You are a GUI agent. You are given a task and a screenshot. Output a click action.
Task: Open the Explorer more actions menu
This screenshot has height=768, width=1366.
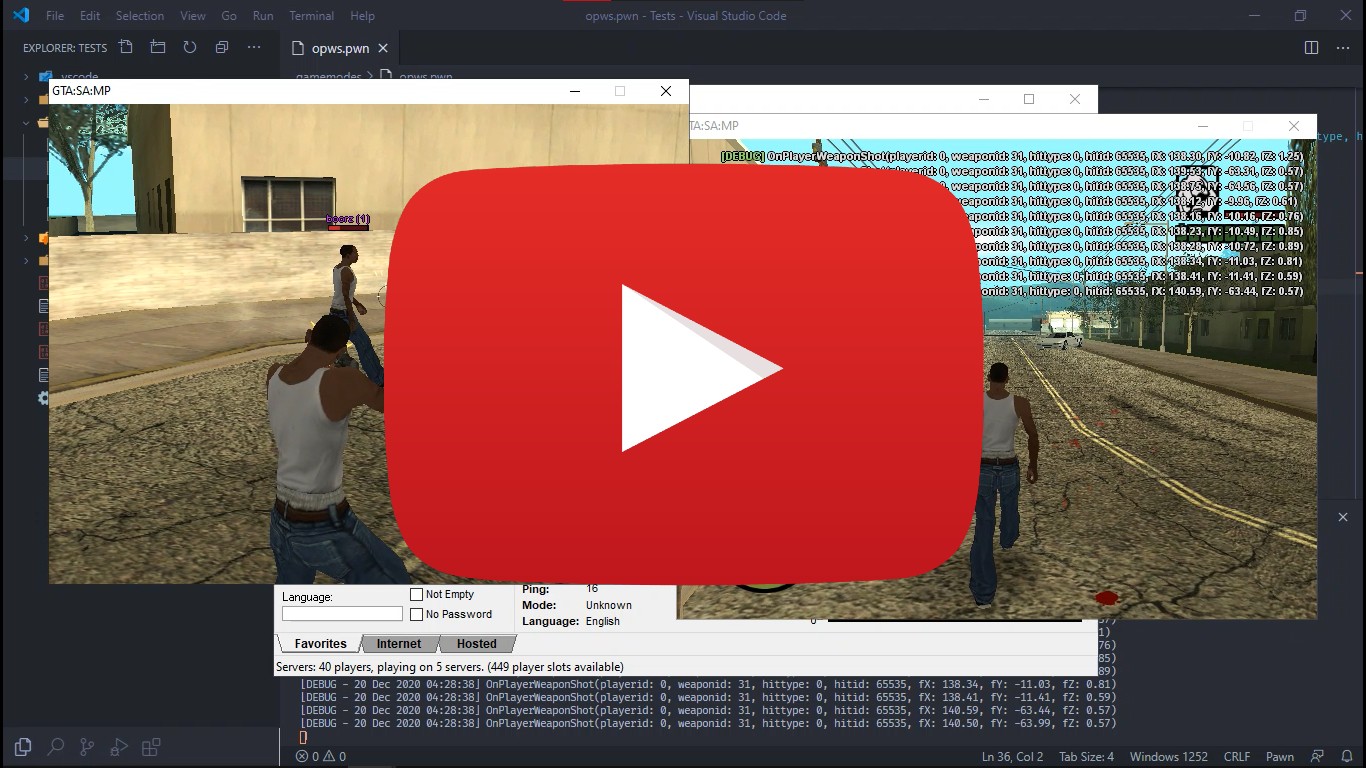point(253,47)
